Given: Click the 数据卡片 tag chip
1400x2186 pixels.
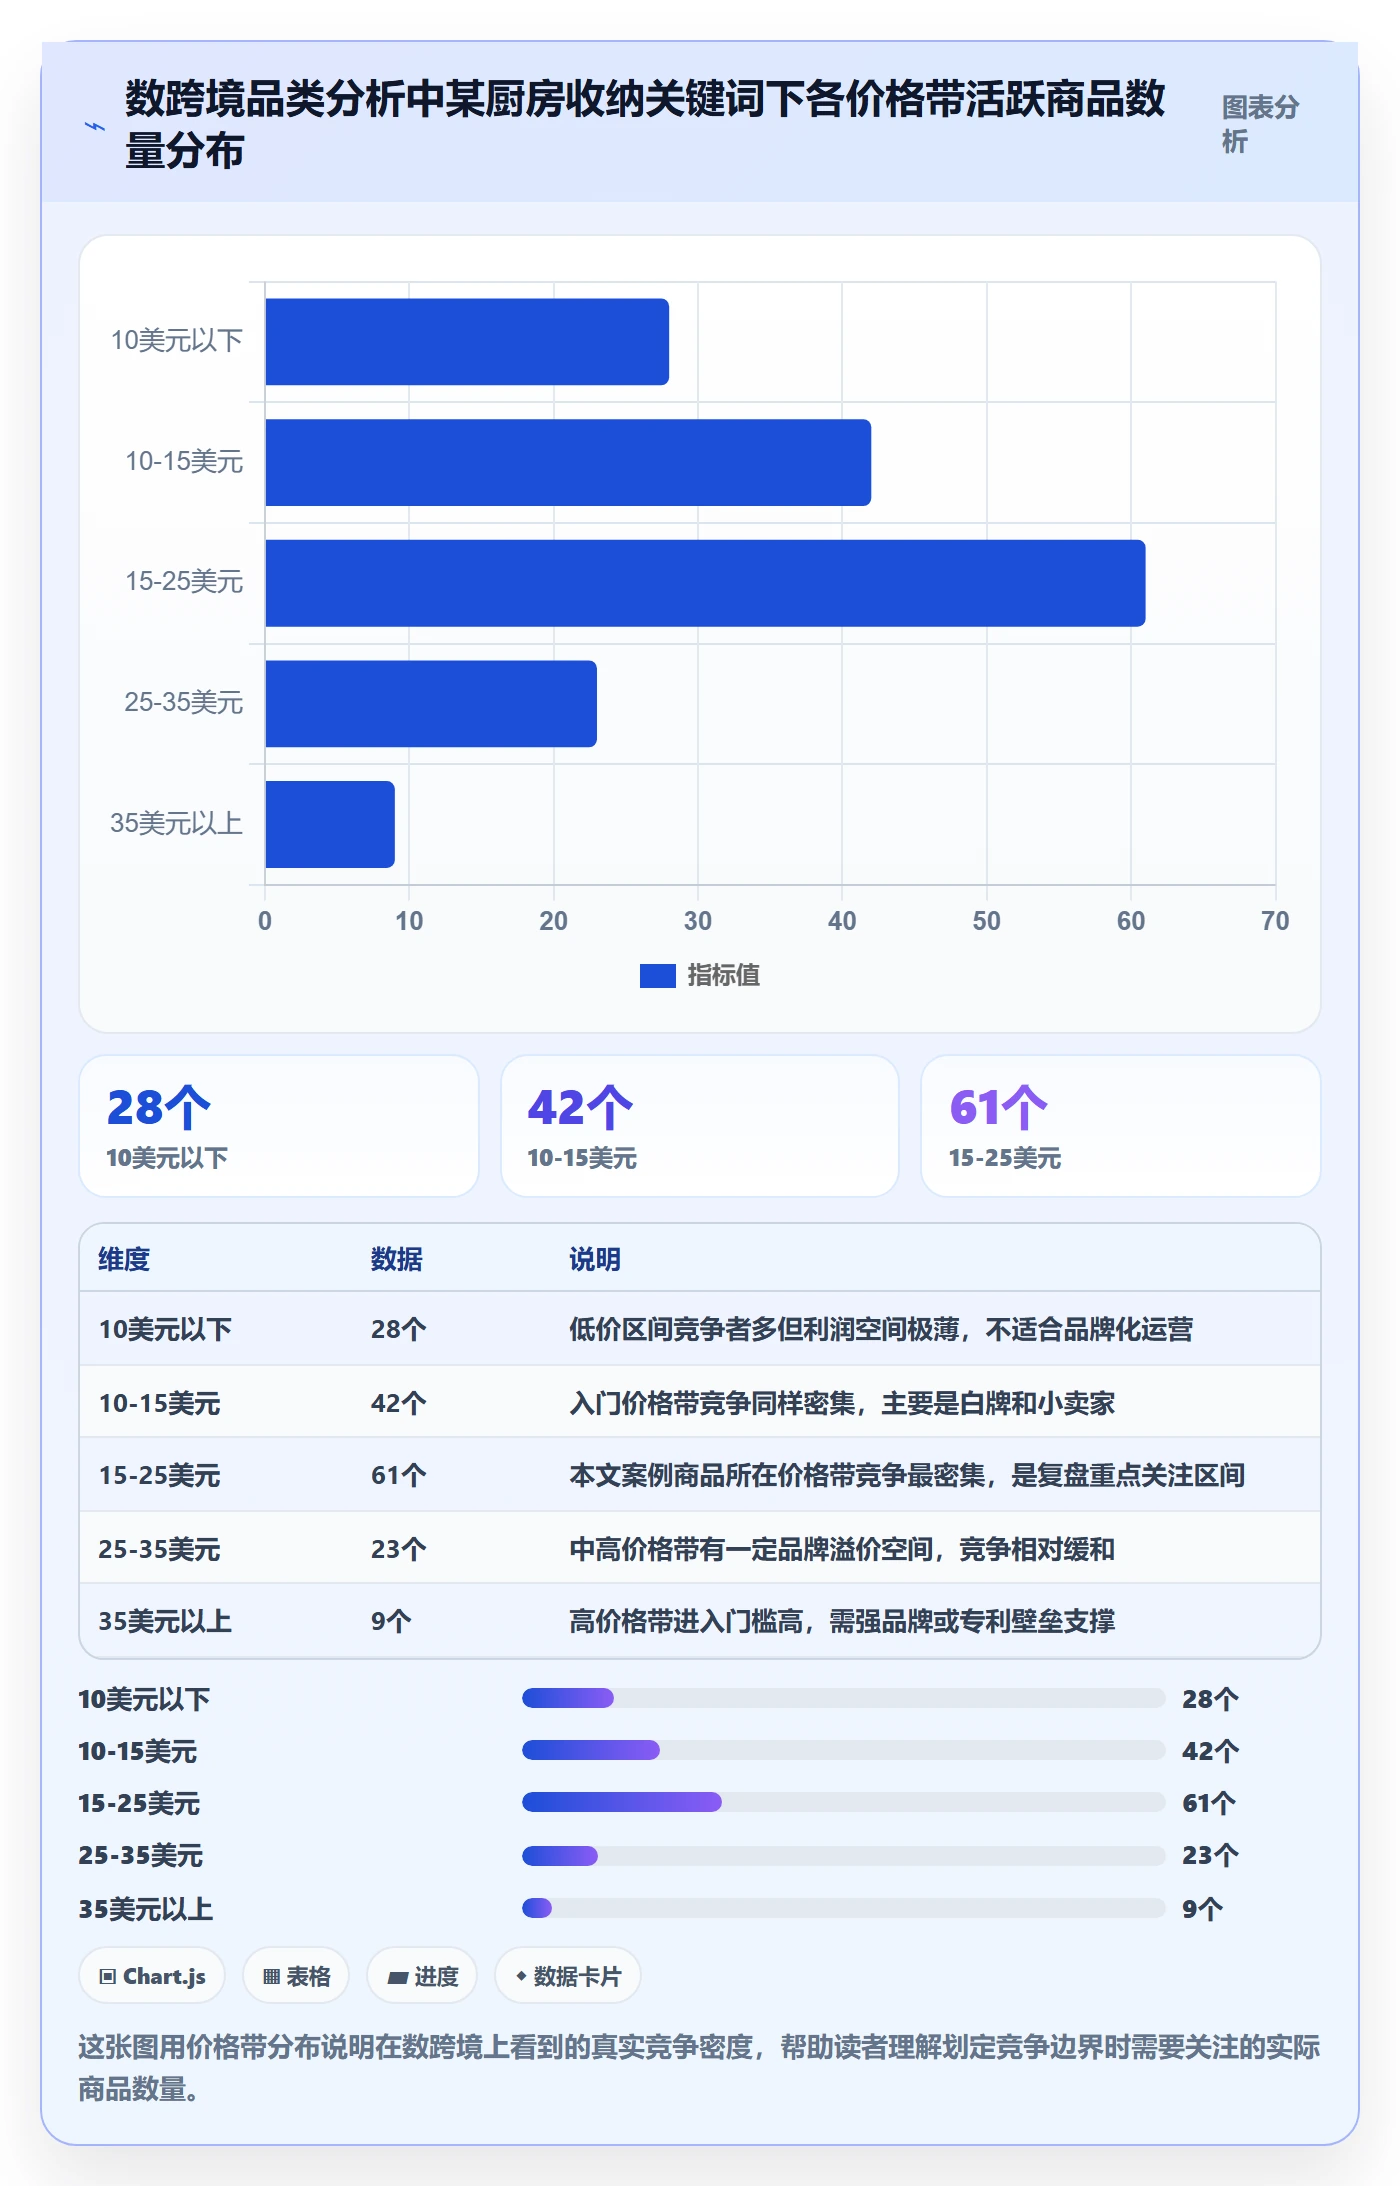Looking at the screenshot, I should [568, 1976].
